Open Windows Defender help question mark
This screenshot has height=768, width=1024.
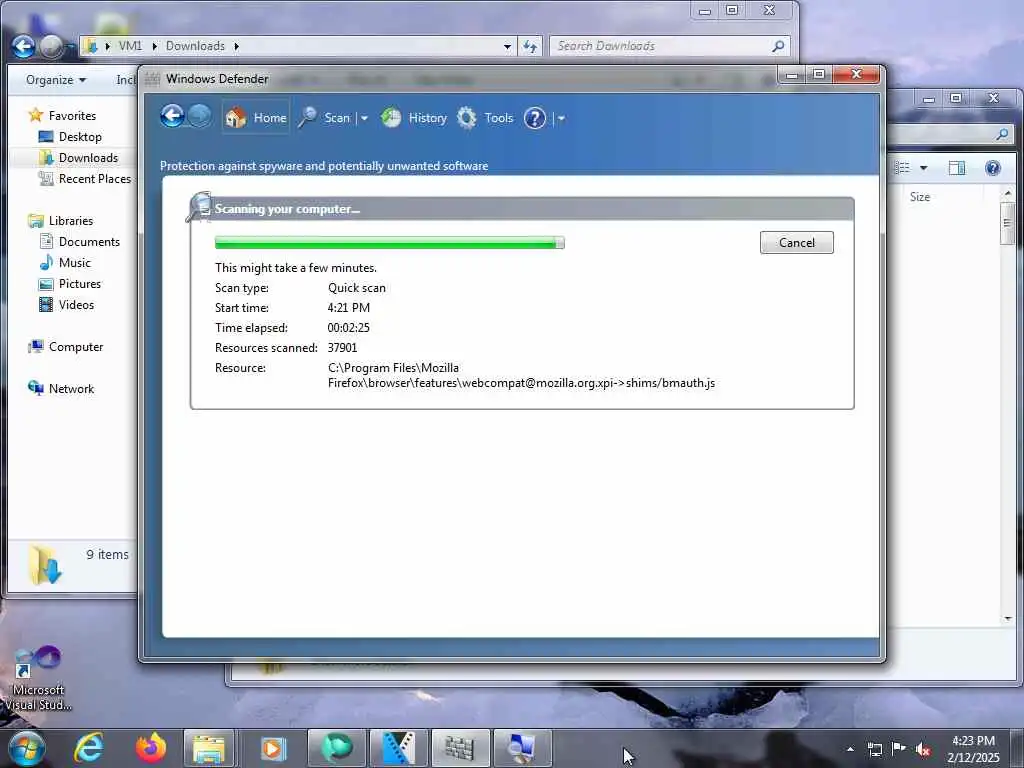534,118
